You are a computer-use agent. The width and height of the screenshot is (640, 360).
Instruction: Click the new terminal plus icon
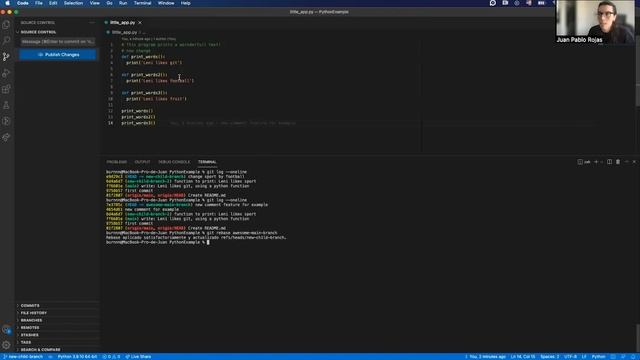(x=596, y=162)
